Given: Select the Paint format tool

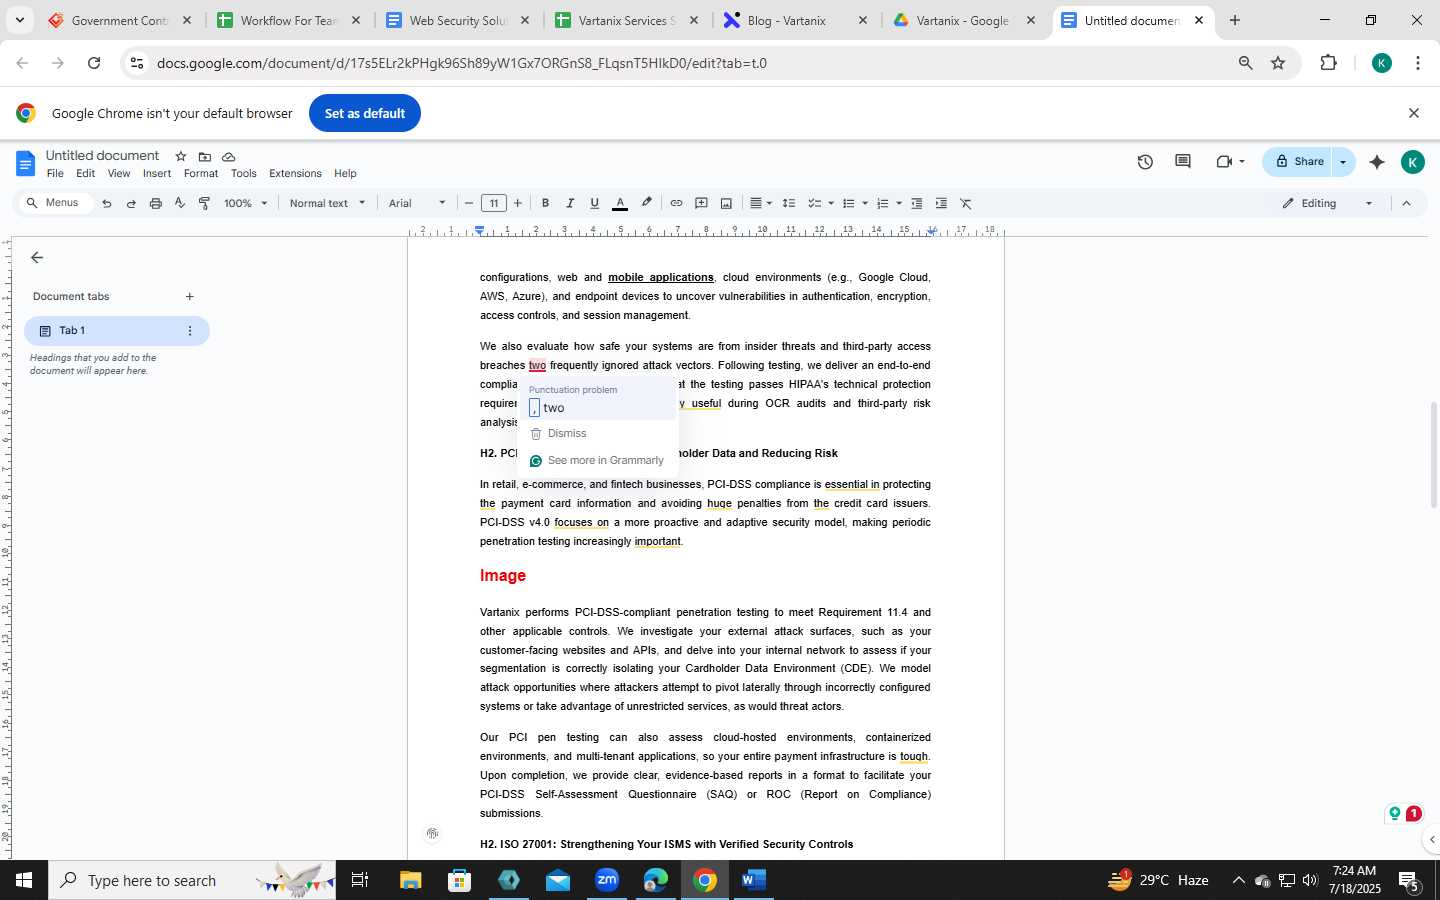Looking at the screenshot, I should click(204, 203).
